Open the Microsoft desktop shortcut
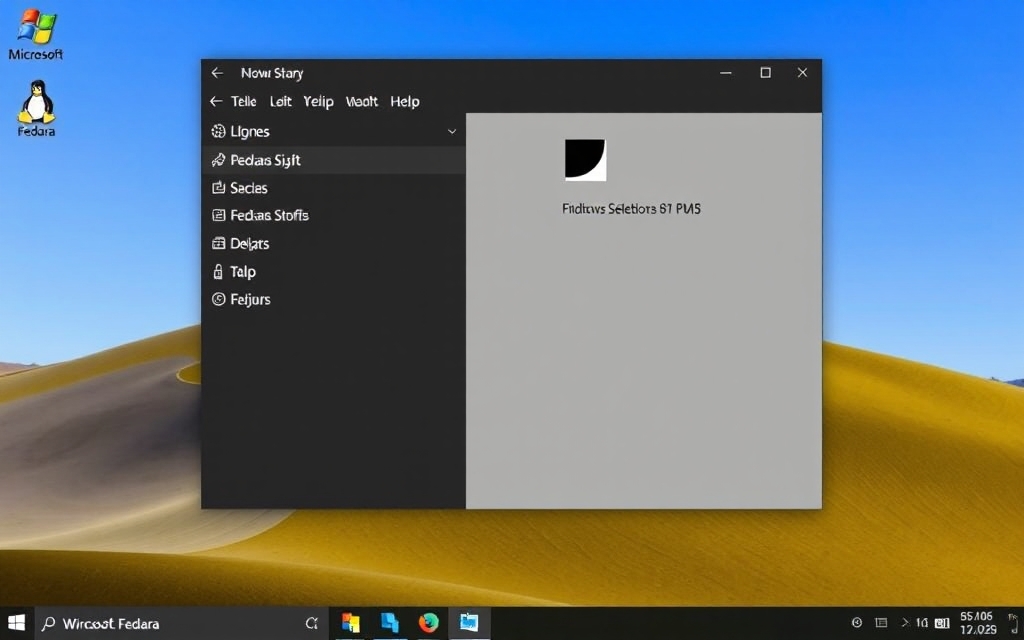 35,35
